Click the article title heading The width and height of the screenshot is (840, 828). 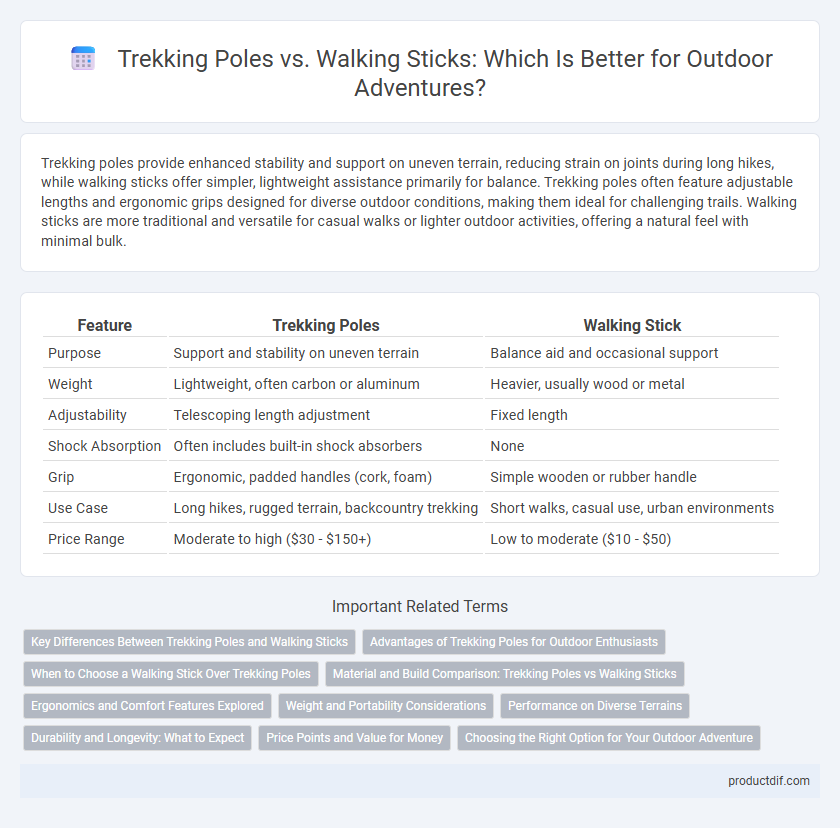pos(445,73)
